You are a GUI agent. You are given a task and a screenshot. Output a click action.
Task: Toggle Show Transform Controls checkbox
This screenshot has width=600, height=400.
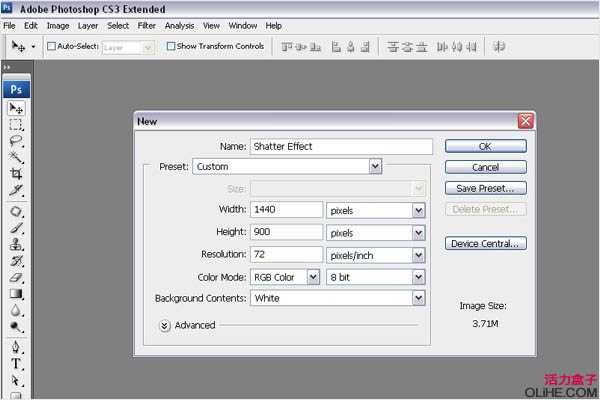tap(171, 46)
